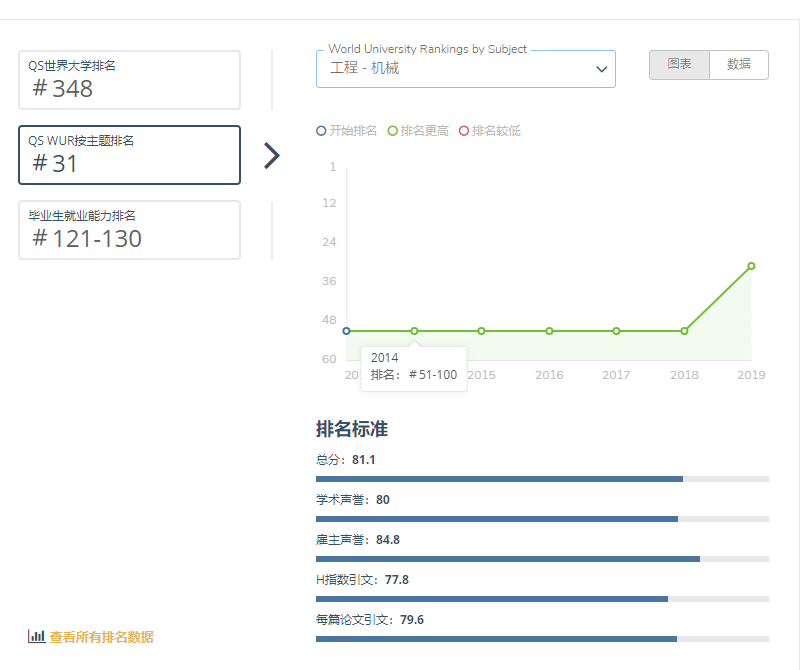Click the bar chart icon beside 查看所有排名数据
803x670 pixels.
(36, 636)
